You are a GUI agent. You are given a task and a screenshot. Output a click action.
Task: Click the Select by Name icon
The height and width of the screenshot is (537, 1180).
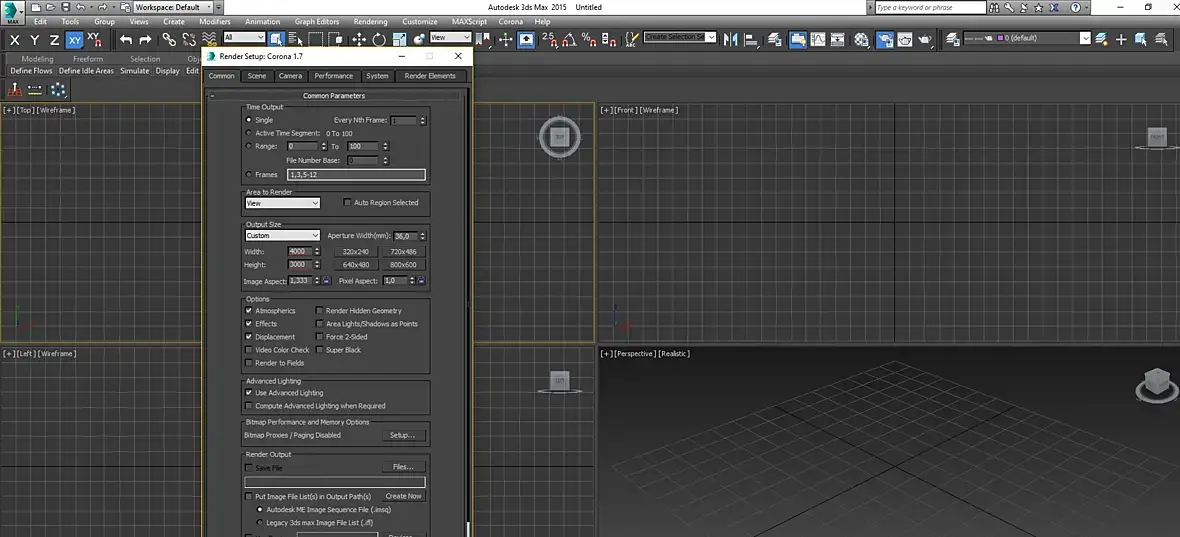pyautogui.click(x=296, y=40)
